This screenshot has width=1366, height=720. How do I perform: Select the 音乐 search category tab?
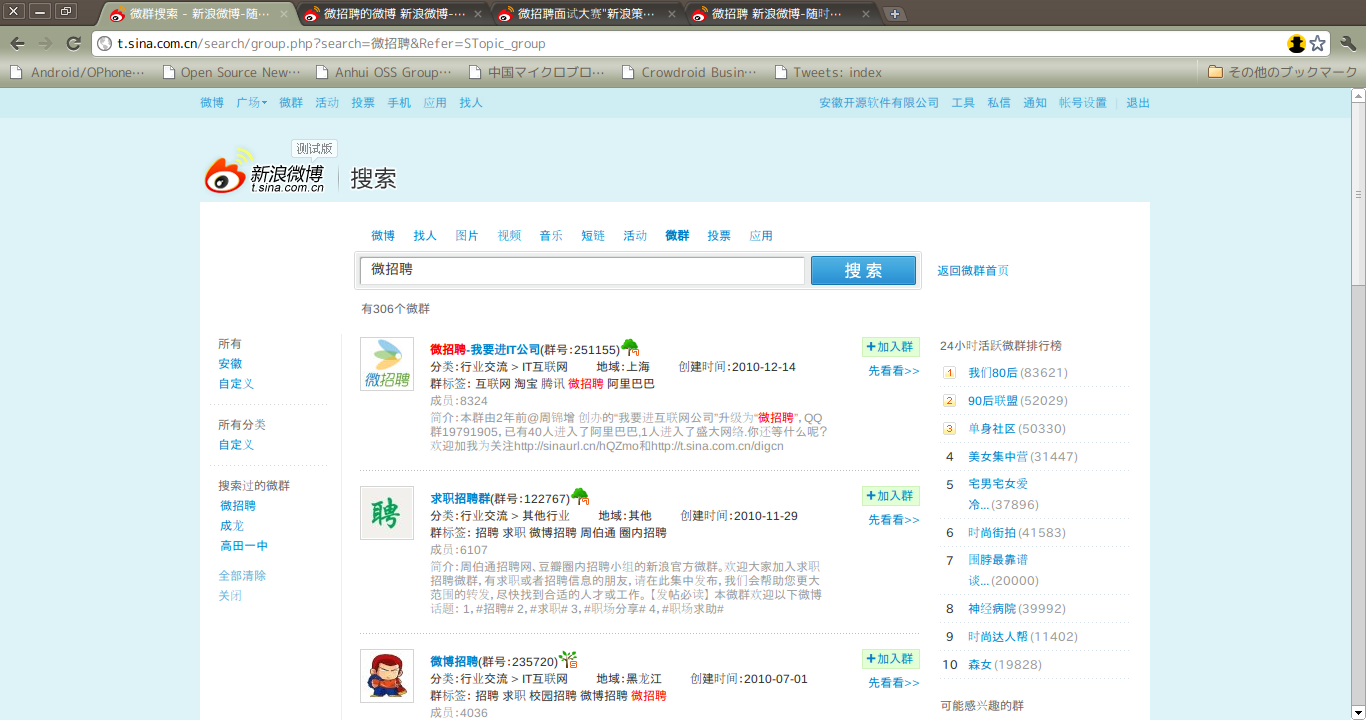pos(551,236)
